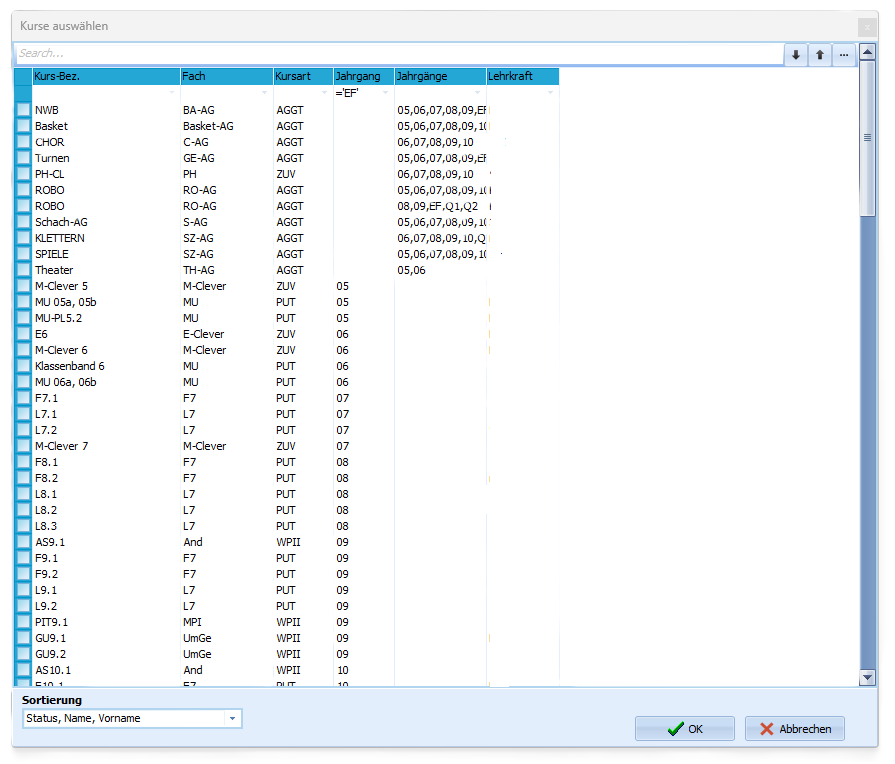Select the F8.2 course name
The image size is (895, 764).
pos(46,478)
